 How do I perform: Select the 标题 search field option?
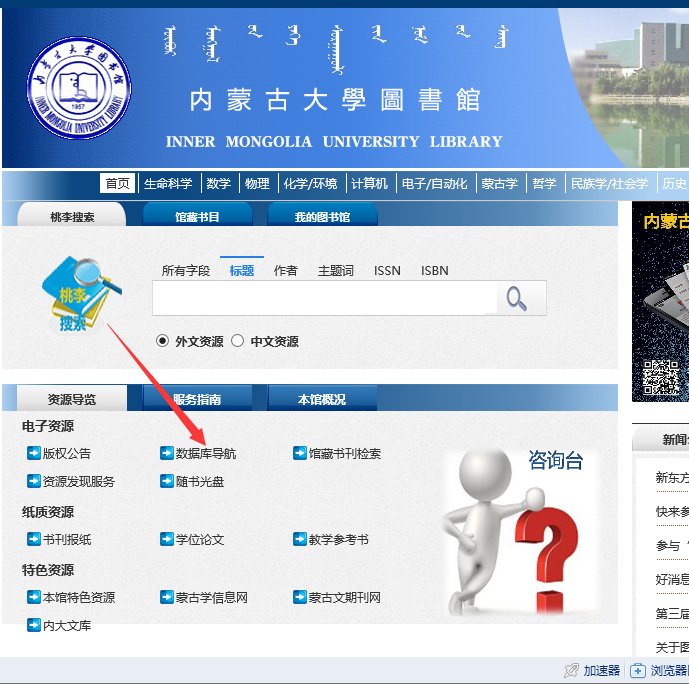[x=242, y=270]
